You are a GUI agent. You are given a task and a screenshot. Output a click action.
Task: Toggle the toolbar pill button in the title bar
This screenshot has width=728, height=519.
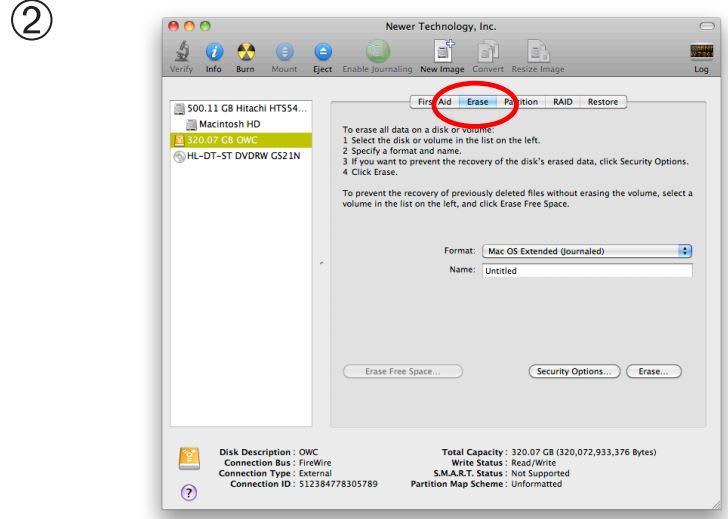(x=707, y=26)
